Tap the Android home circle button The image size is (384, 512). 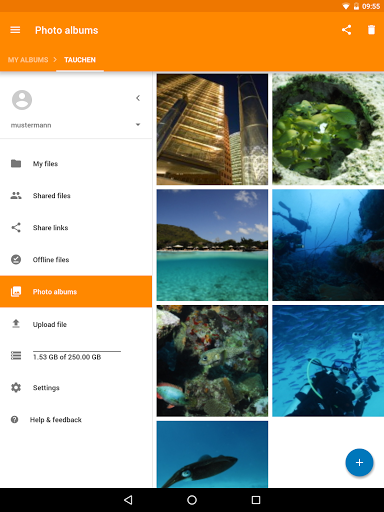pyautogui.click(x=192, y=500)
